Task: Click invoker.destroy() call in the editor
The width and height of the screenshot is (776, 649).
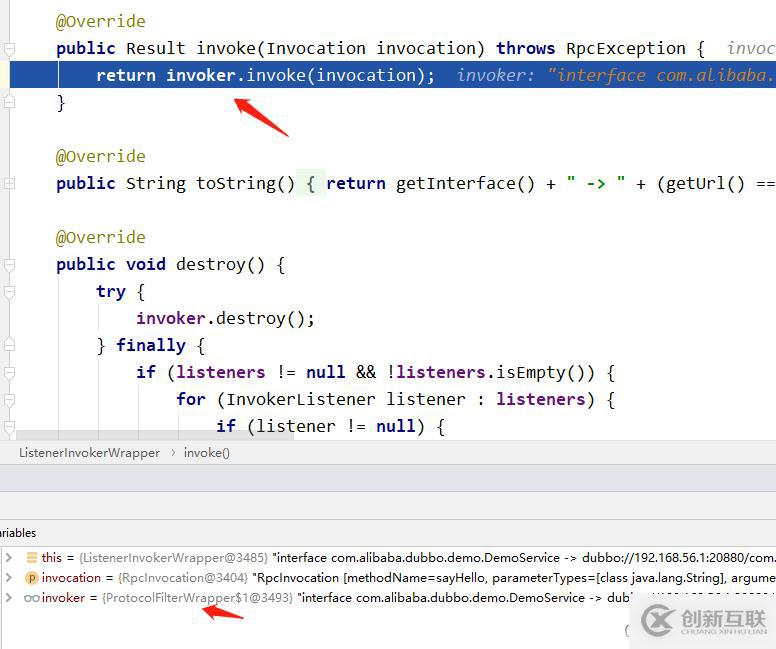Action: (225, 319)
